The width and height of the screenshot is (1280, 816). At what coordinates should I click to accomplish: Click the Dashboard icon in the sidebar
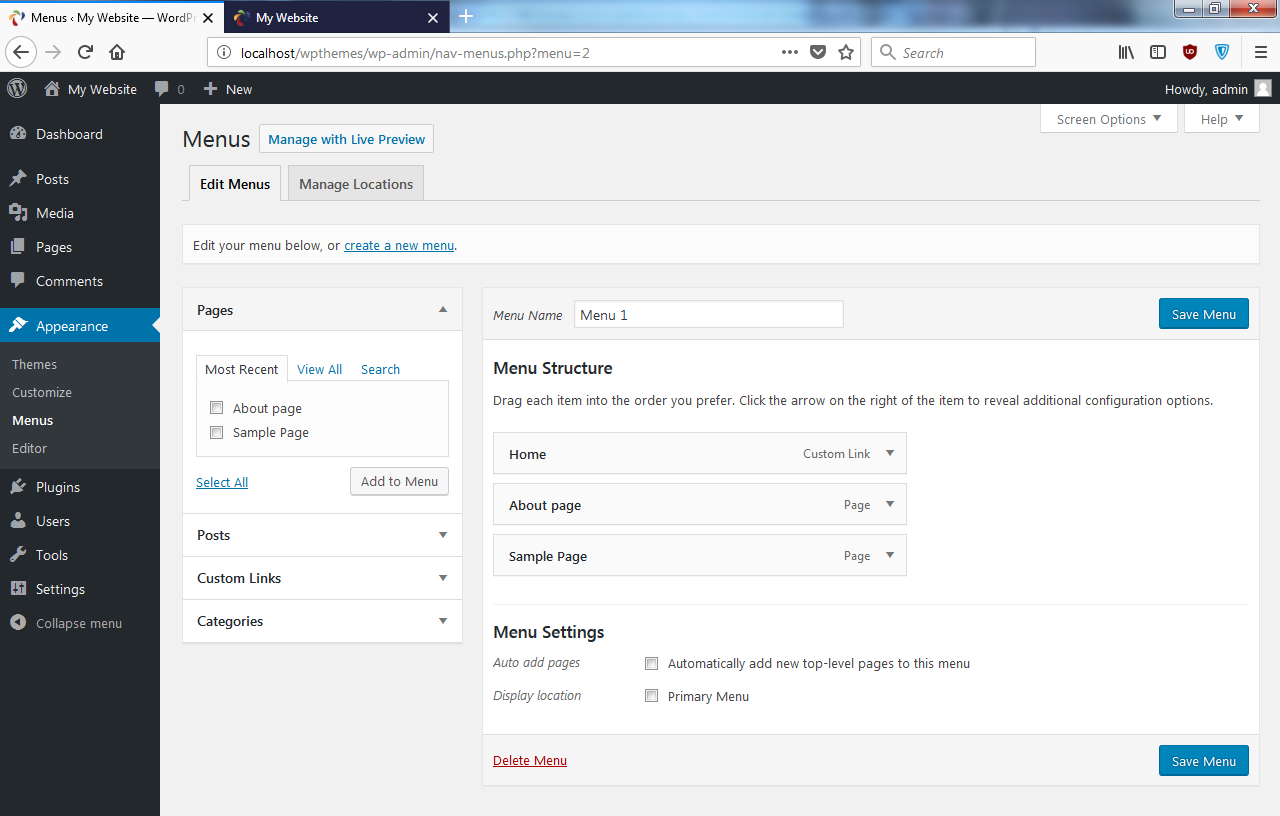click(18, 134)
